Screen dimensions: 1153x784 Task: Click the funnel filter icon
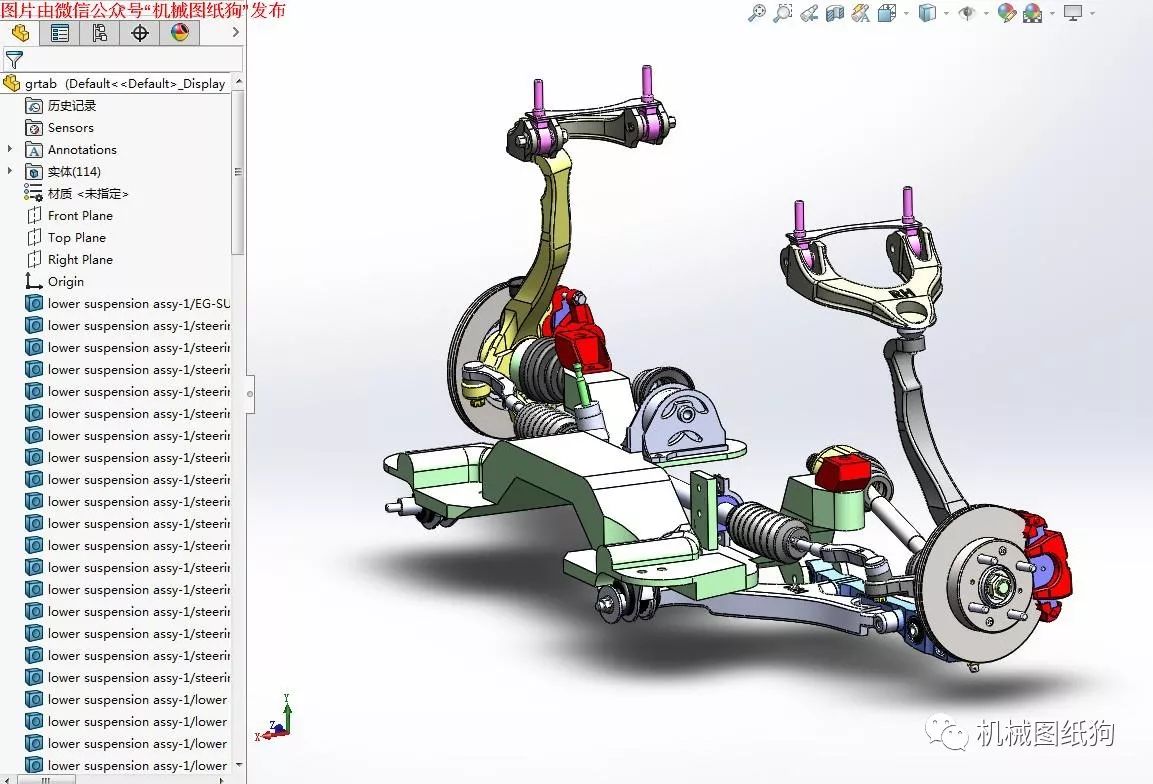point(14,60)
